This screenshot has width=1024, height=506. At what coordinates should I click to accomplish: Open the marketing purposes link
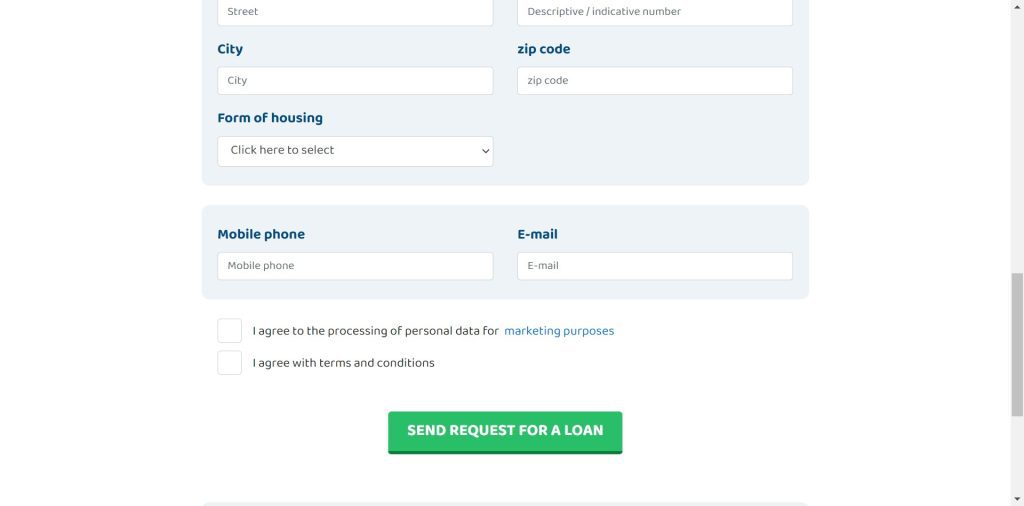(559, 331)
